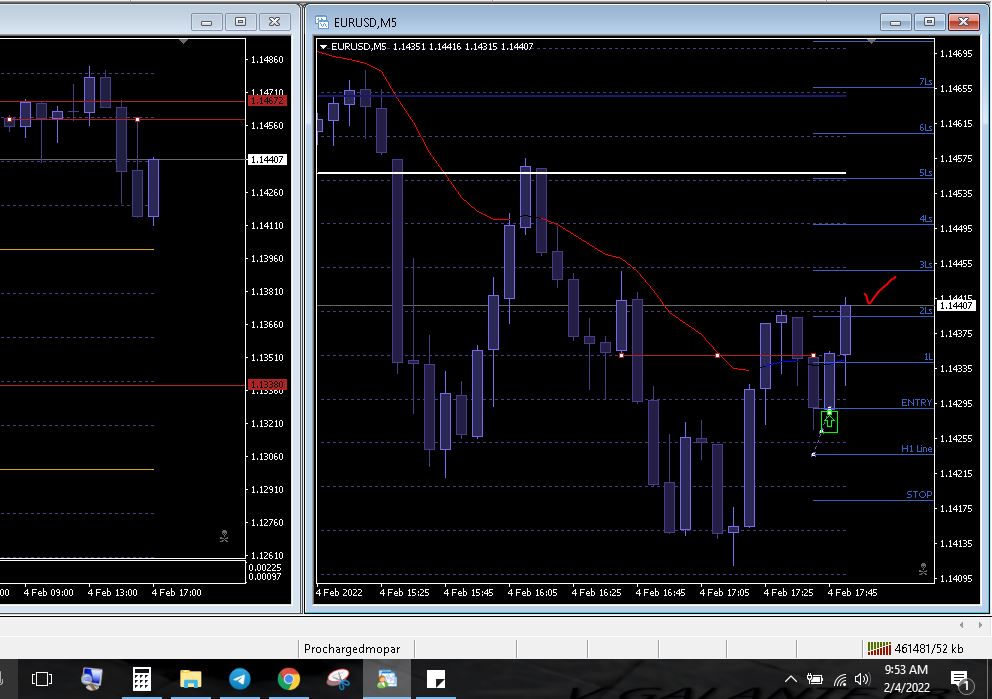Open Google Chrome from the taskbar
992x699 pixels.
click(x=288, y=679)
